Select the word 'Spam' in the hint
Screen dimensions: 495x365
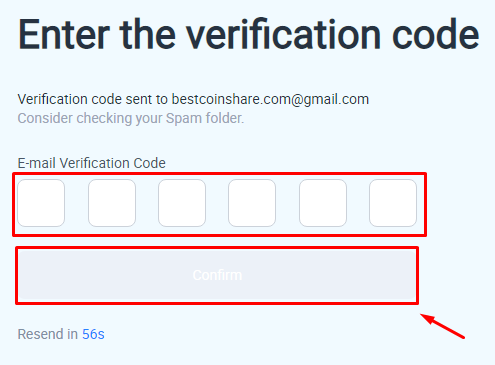(x=184, y=118)
